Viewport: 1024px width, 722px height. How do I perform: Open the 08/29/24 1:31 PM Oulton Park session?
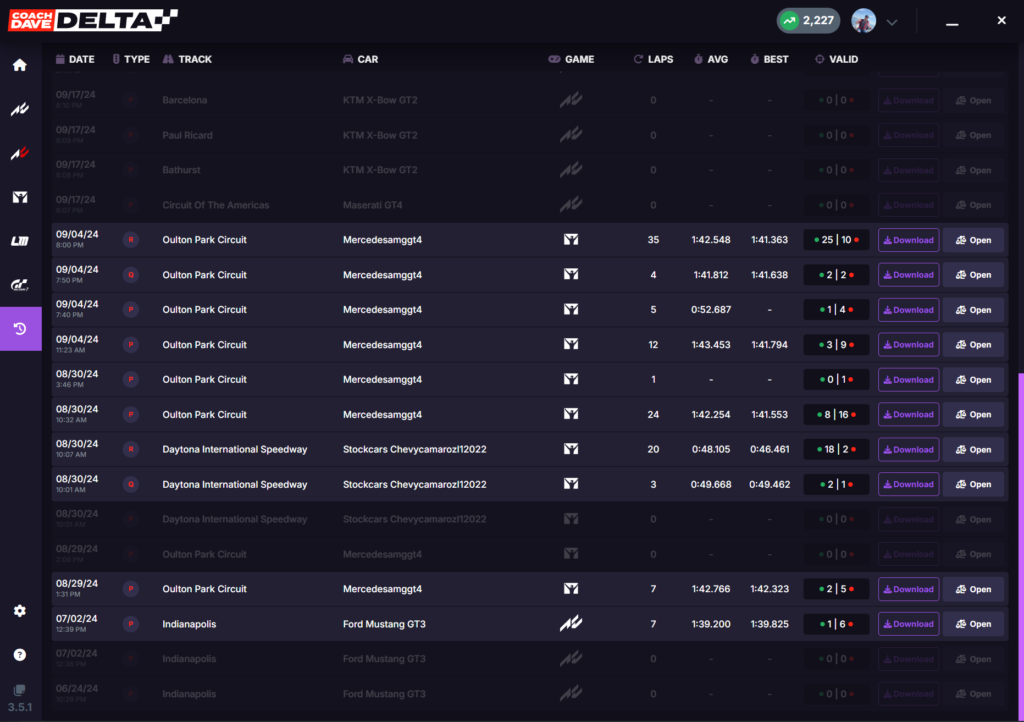[x=974, y=589]
